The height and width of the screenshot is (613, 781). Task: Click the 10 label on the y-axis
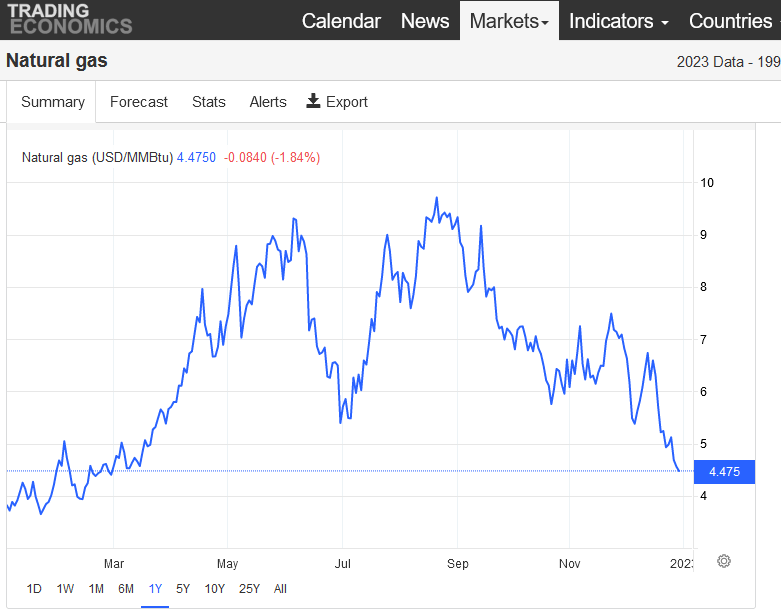707,183
